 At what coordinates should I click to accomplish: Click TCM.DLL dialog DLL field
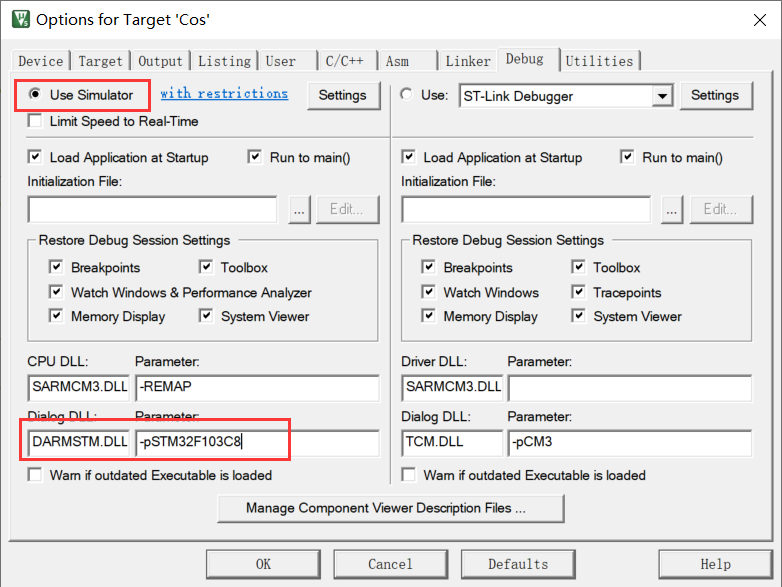(452, 442)
